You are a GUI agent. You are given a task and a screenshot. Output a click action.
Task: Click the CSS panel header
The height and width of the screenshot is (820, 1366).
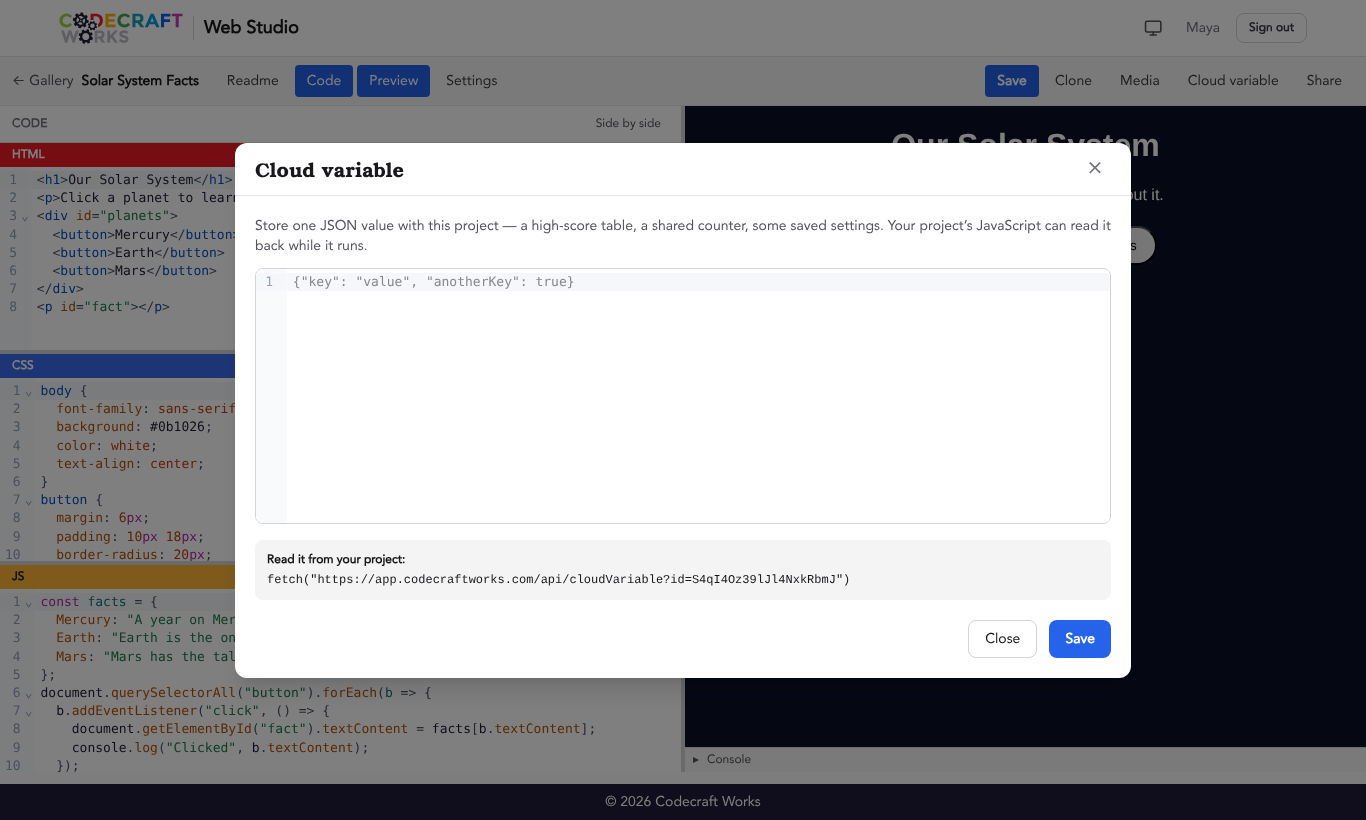[x=117, y=365]
